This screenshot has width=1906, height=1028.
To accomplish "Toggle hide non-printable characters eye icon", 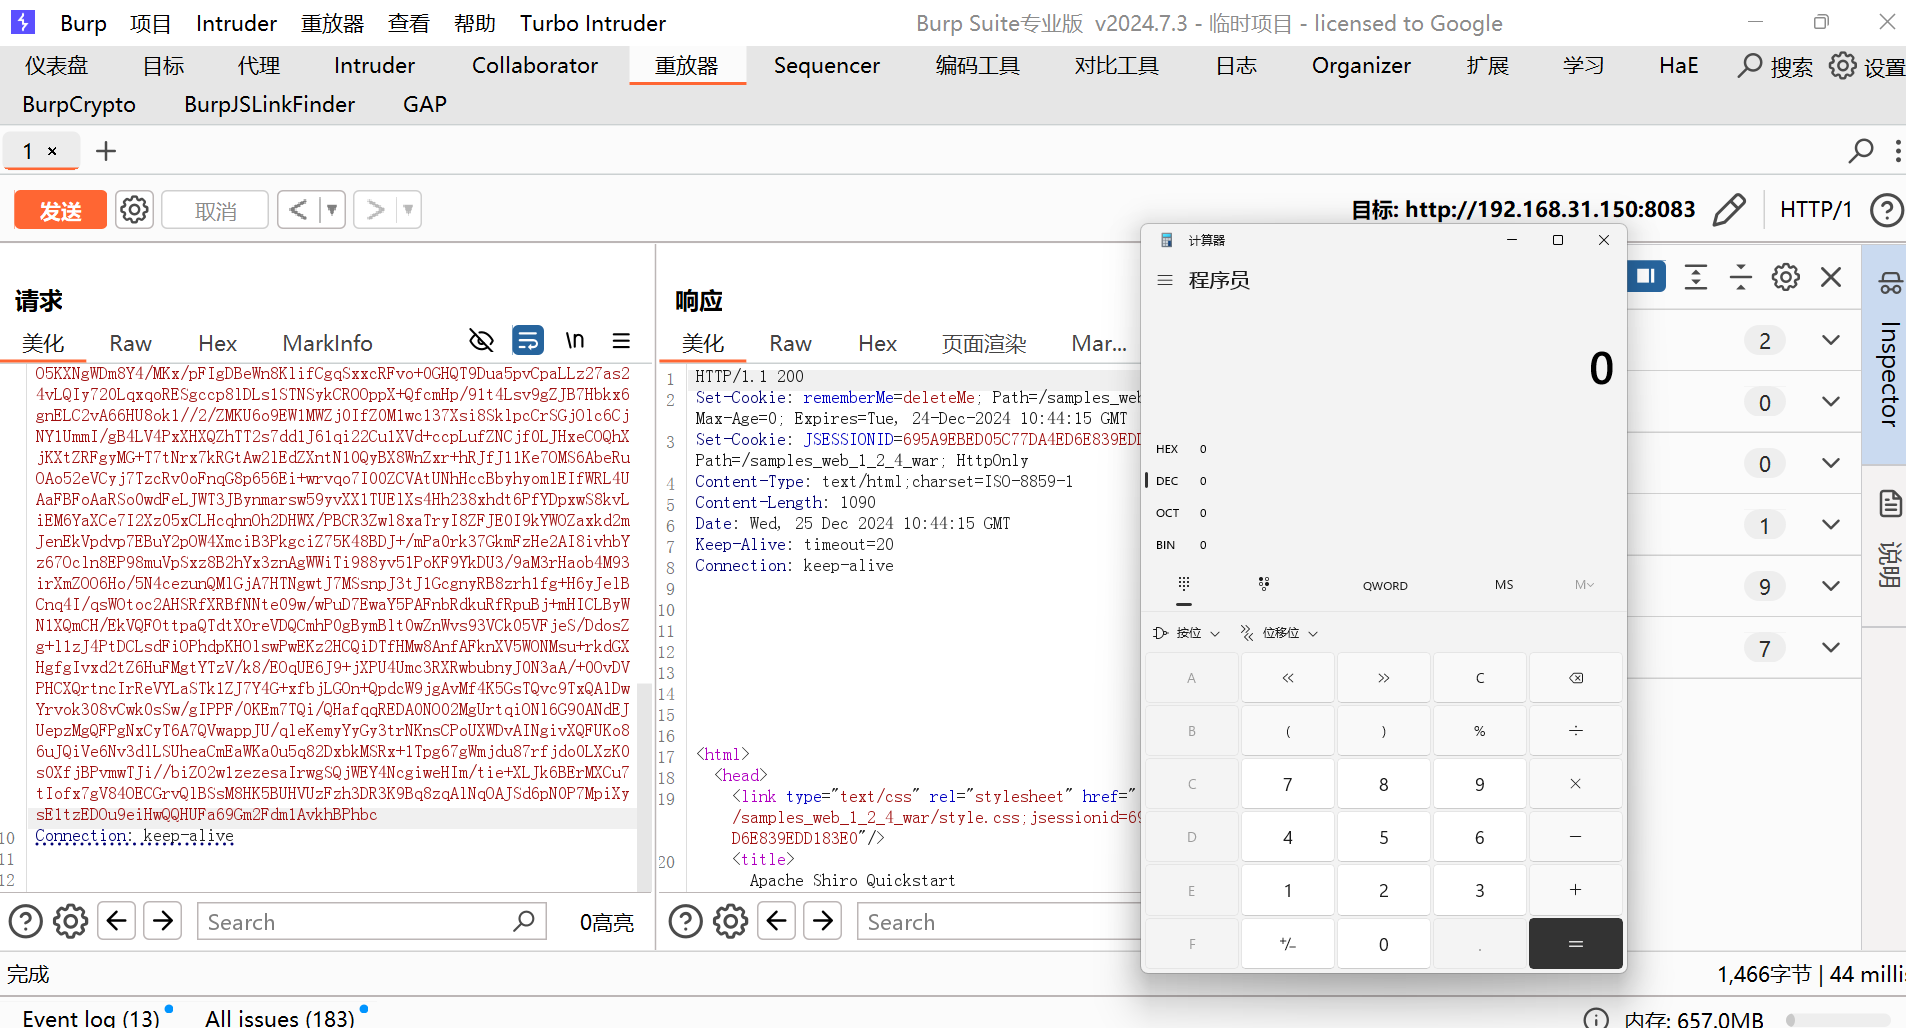I will click(x=481, y=341).
